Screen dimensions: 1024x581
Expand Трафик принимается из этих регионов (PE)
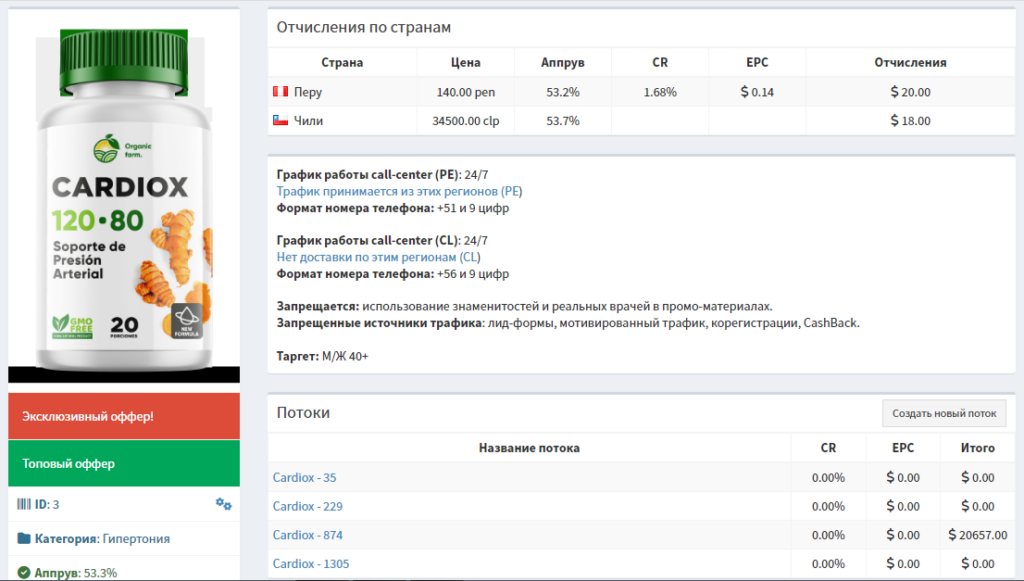[x=399, y=191]
